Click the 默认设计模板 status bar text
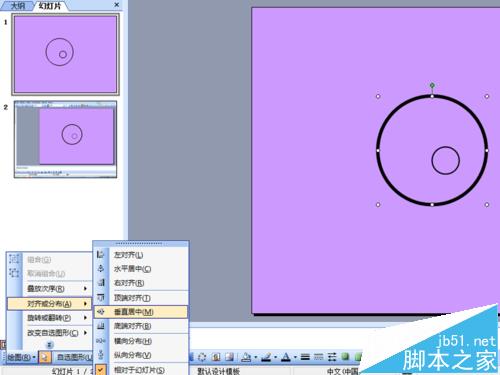The width and height of the screenshot is (500, 375). (218, 371)
